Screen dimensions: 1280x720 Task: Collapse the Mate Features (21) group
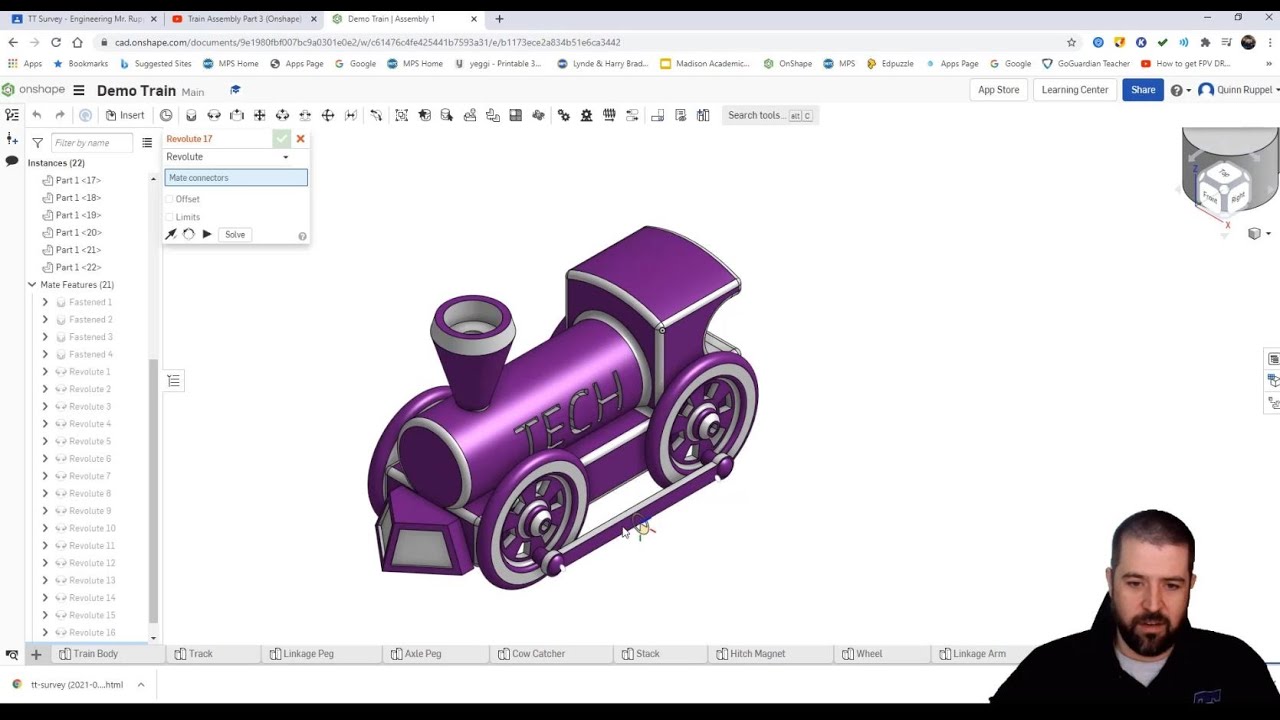click(x=32, y=285)
